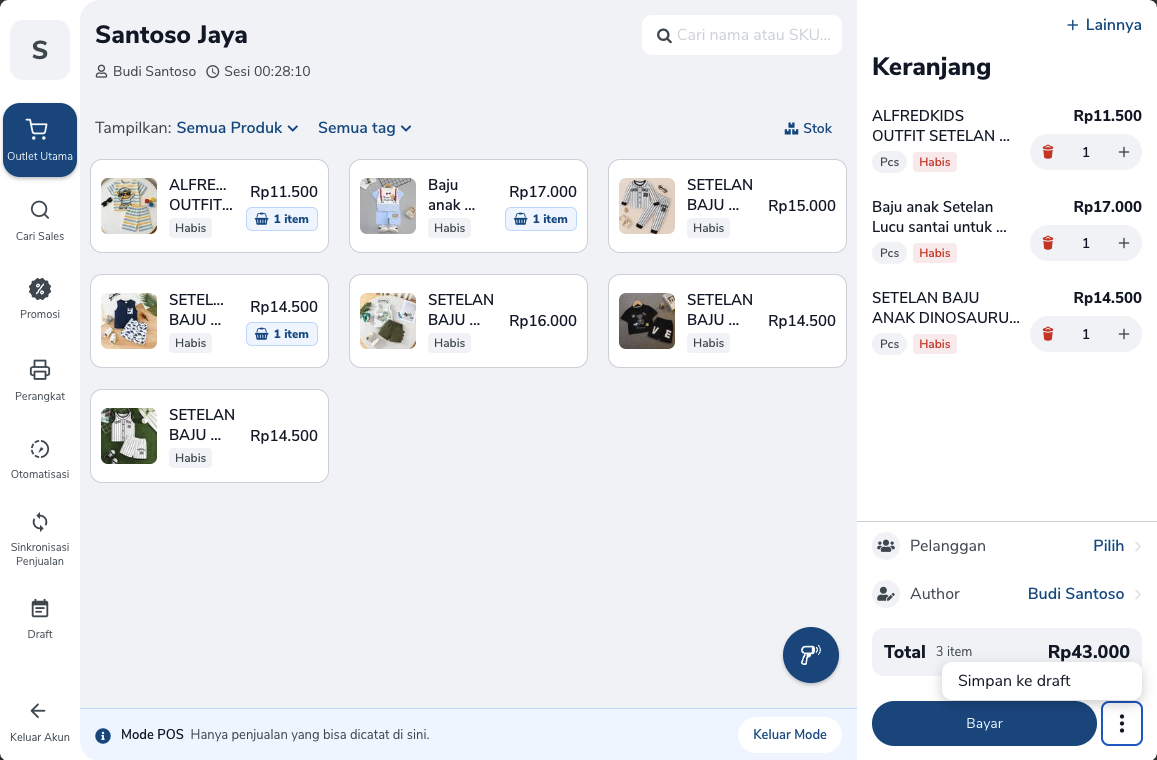This screenshot has width=1157, height=760.
Task: Increase quantity of Baju anak Setelan item
Action: point(1124,243)
